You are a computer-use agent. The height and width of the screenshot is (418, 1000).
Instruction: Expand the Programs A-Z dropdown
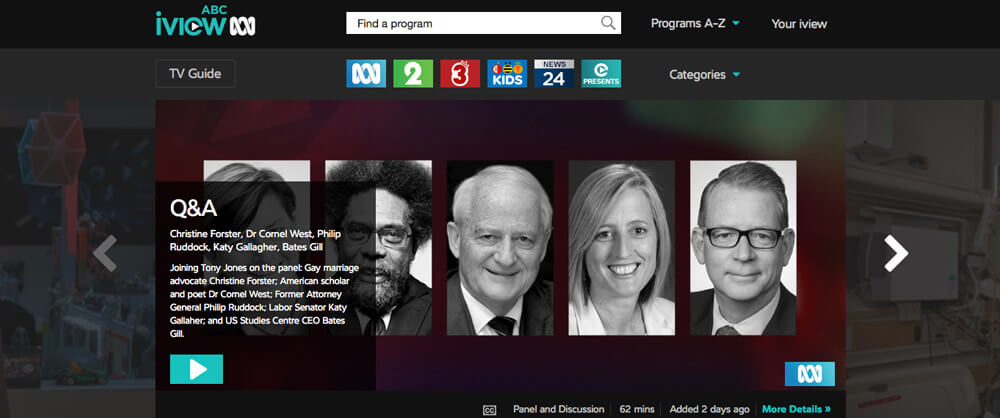coord(695,24)
